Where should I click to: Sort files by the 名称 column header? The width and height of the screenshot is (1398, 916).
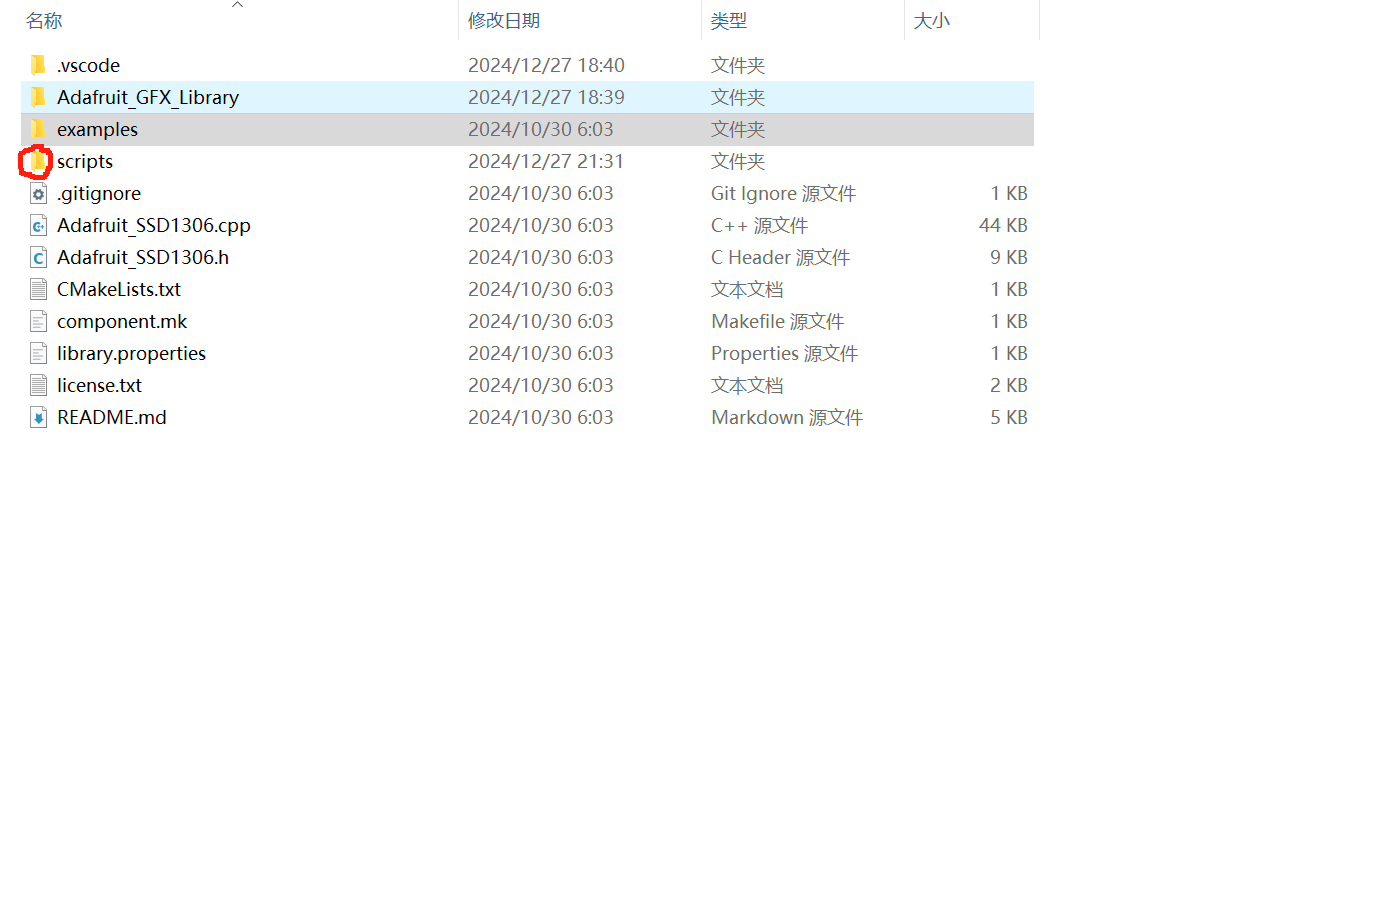click(44, 21)
